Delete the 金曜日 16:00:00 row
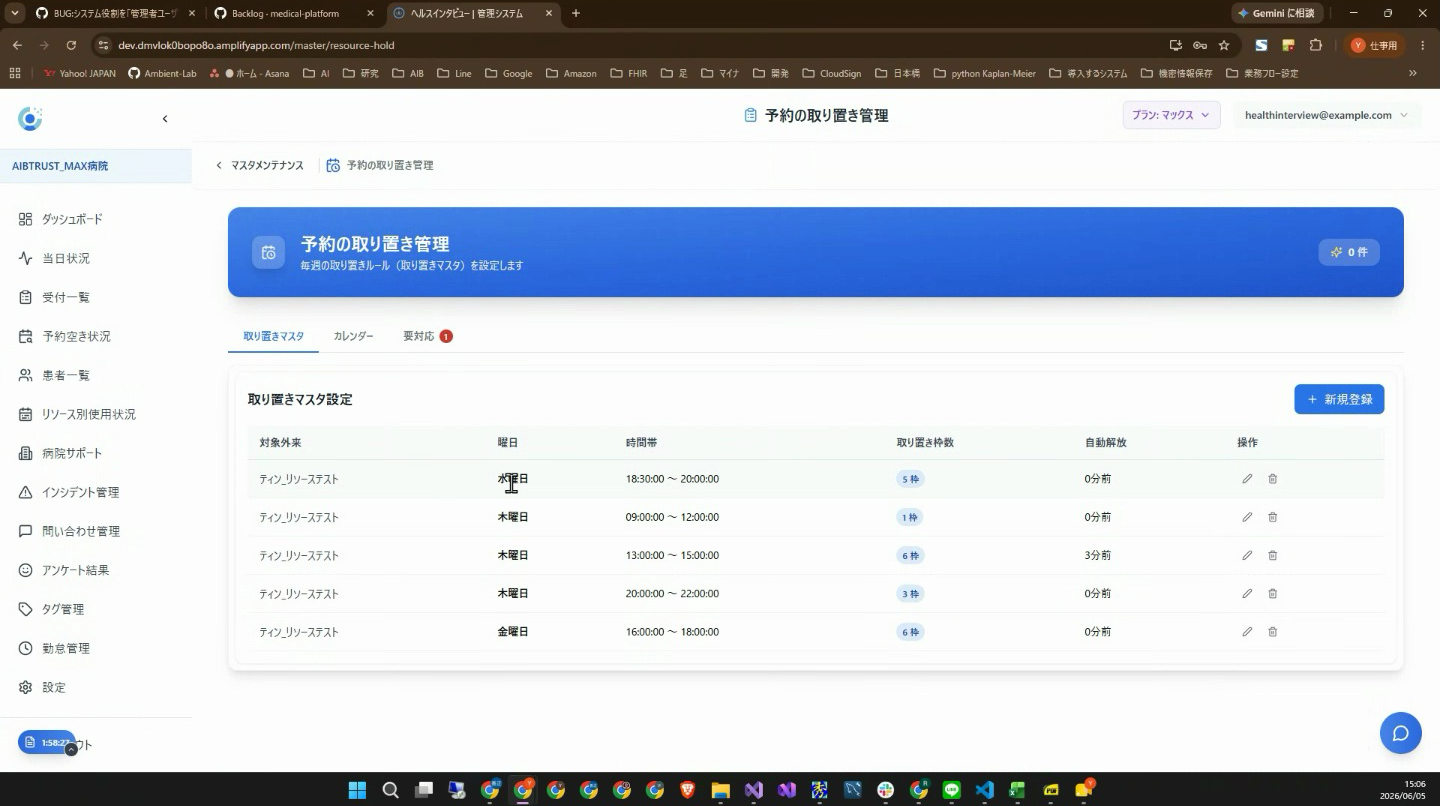The image size is (1440, 806). (x=1273, y=632)
